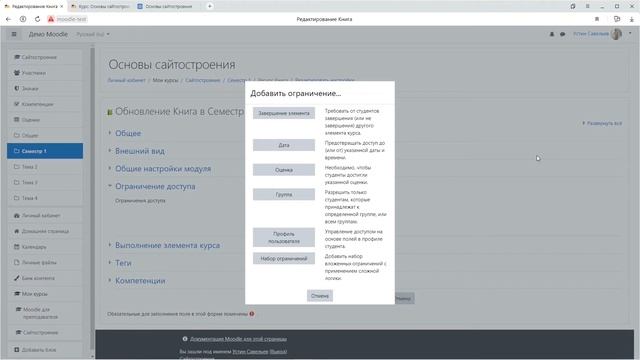640x360 pixels.
Task: Open 'Личные файлы' in the sidebar
Action: 45,262
